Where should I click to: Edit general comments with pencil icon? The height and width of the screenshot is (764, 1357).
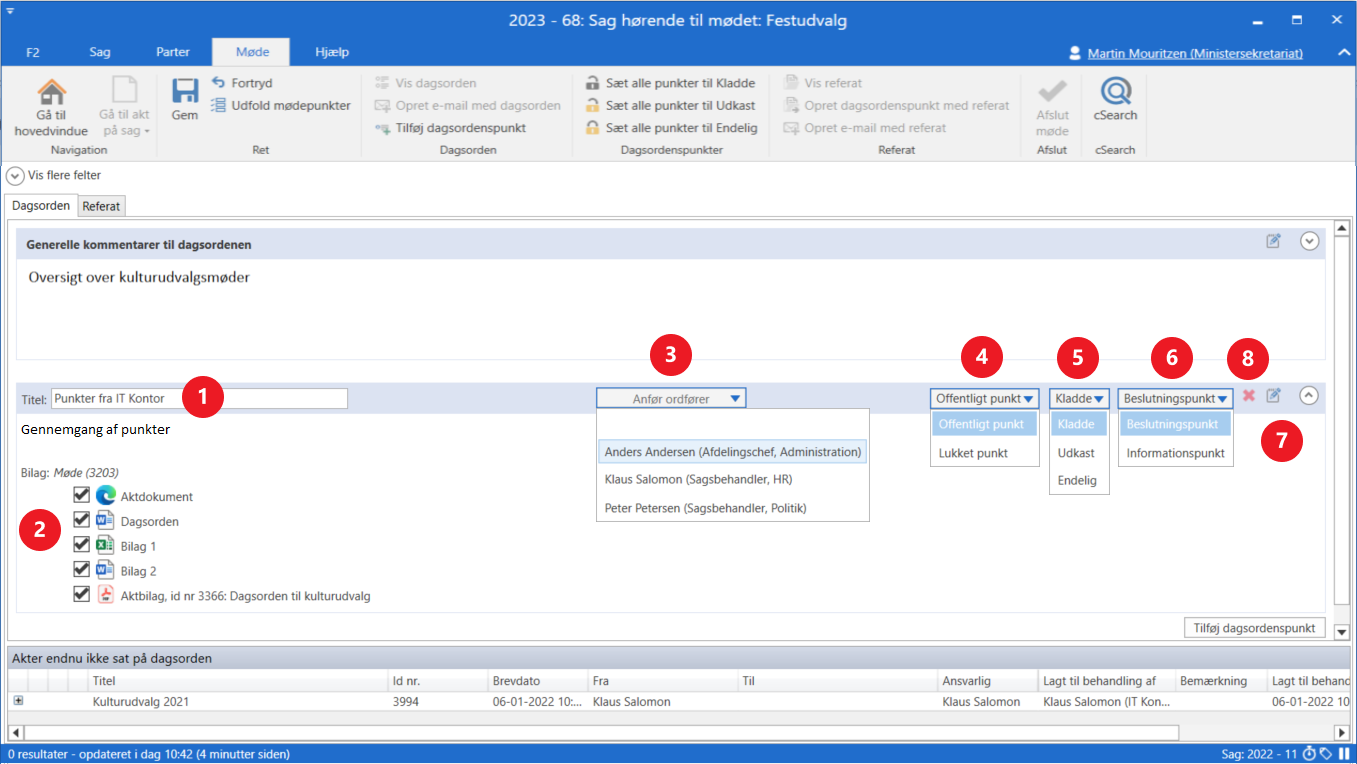click(x=1273, y=241)
